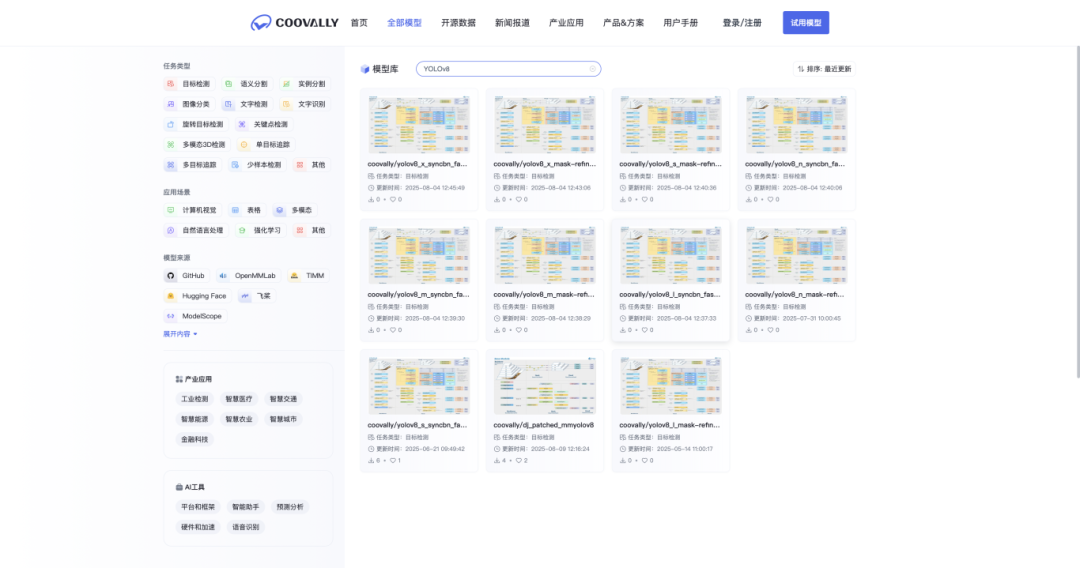Clear the YOLOv8 search field icon
Viewport: 1080px width, 568px height.
click(592, 69)
